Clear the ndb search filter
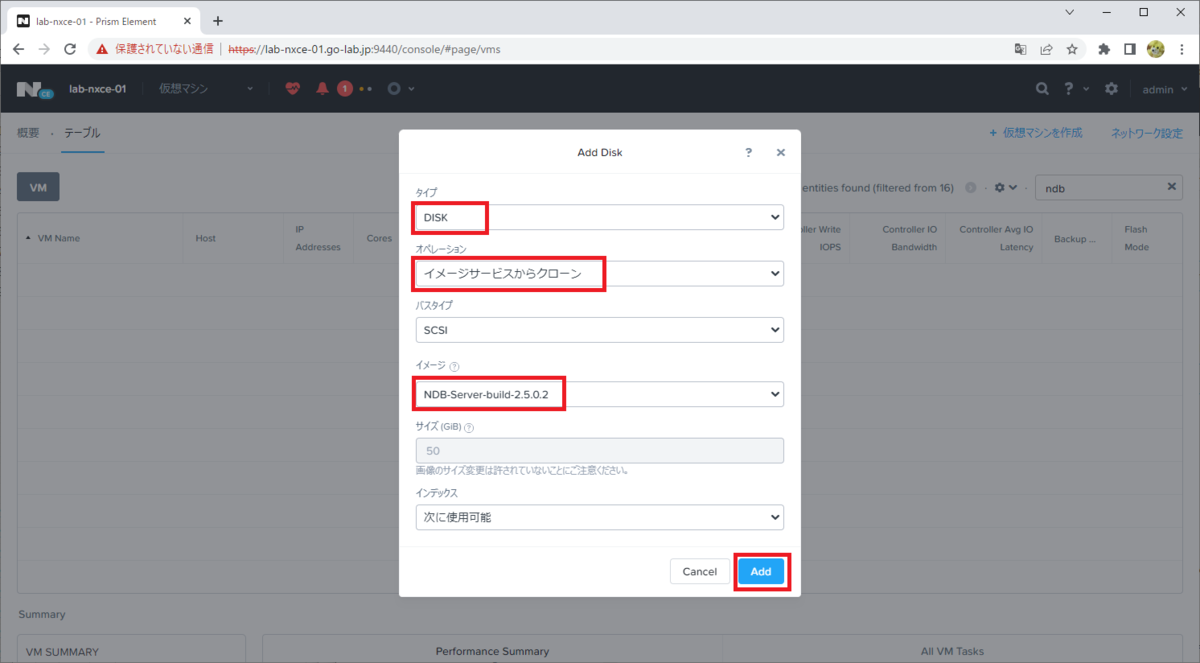Viewport: 1200px width, 663px height. click(x=1172, y=186)
